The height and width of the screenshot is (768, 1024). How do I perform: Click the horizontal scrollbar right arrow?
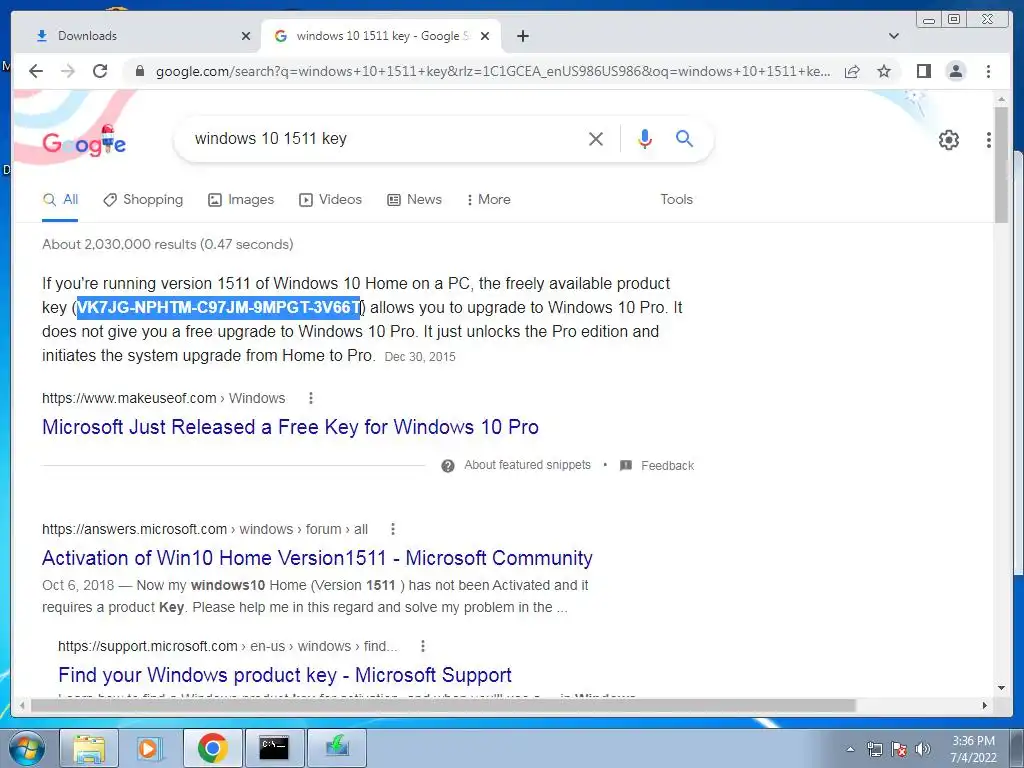tap(985, 705)
